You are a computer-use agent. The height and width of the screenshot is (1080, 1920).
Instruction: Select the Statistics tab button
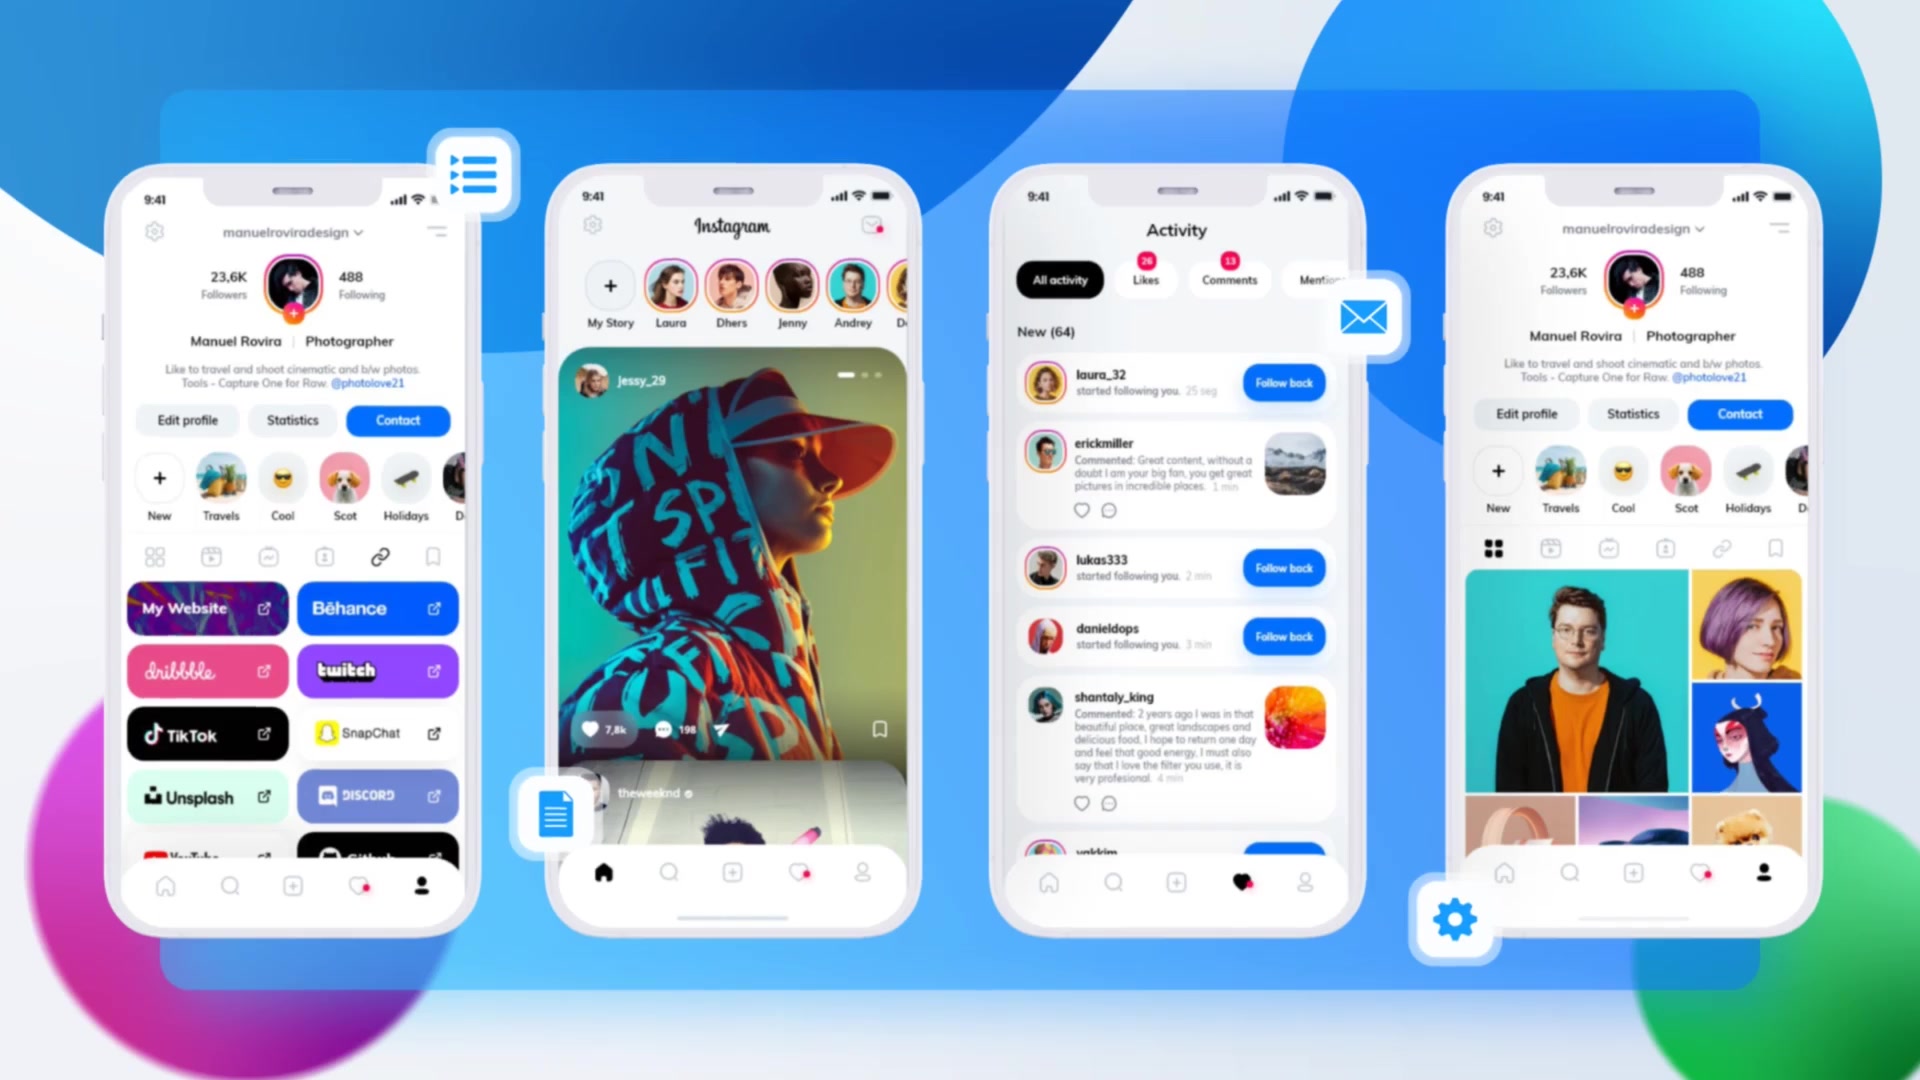point(290,419)
